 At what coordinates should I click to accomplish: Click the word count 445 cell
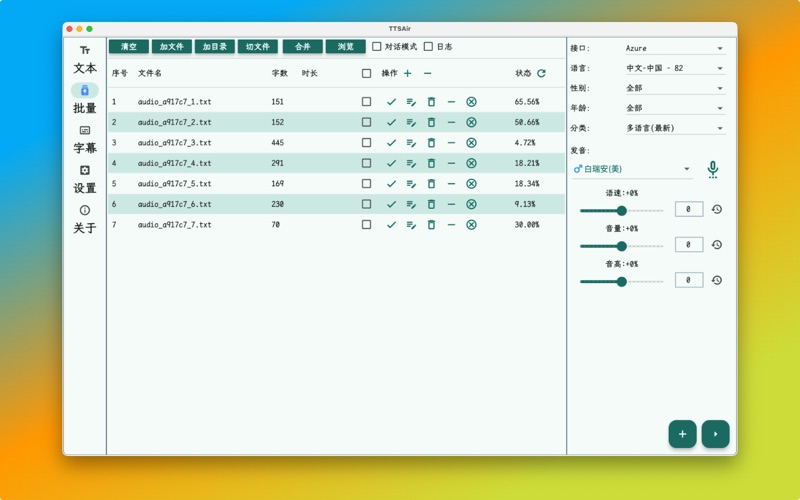(278, 143)
